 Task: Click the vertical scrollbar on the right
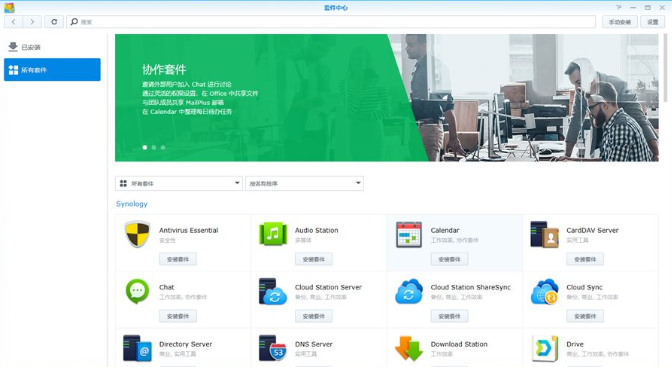tap(665, 68)
